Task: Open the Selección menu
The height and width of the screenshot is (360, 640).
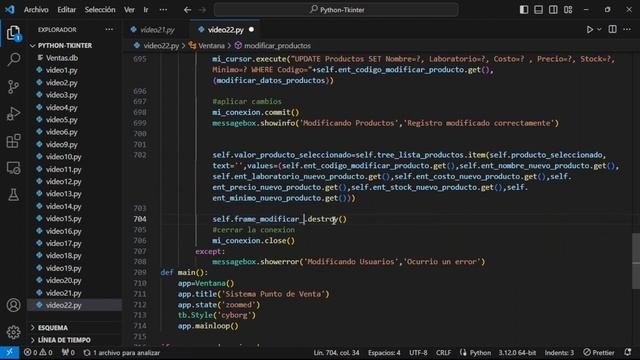Action: click(x=100, y=10)
